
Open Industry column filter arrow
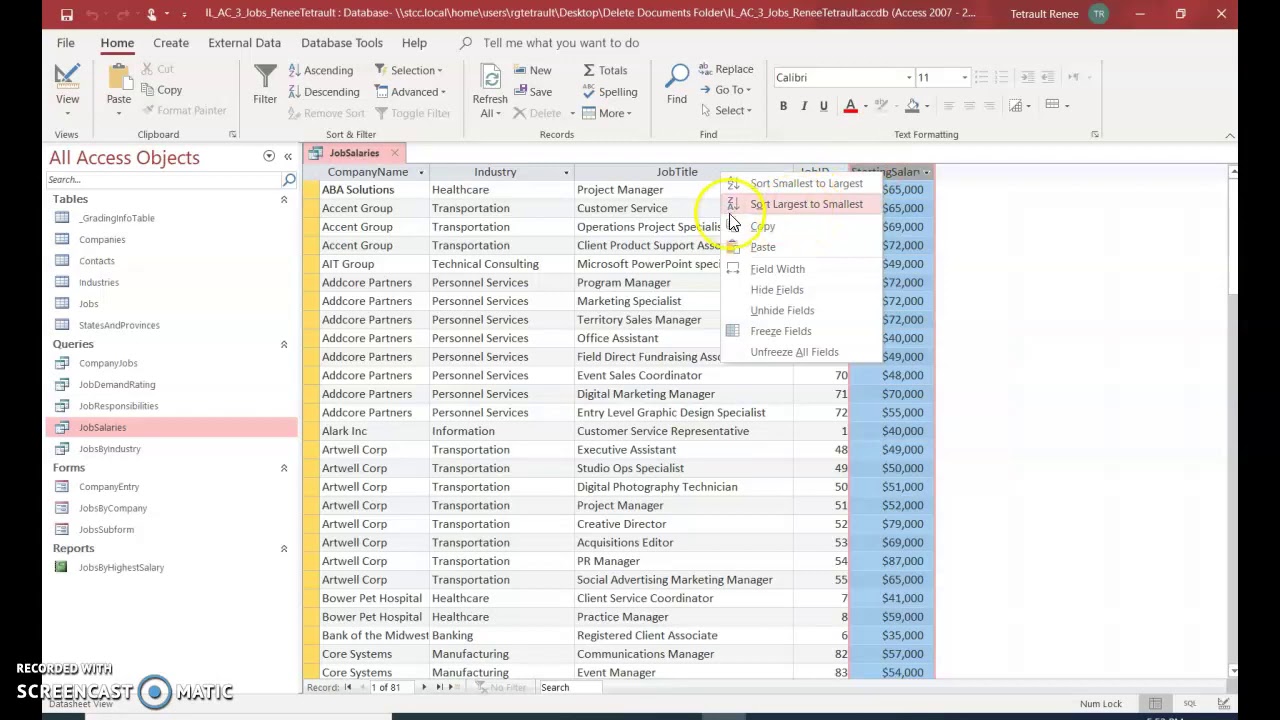coord(566,173)
